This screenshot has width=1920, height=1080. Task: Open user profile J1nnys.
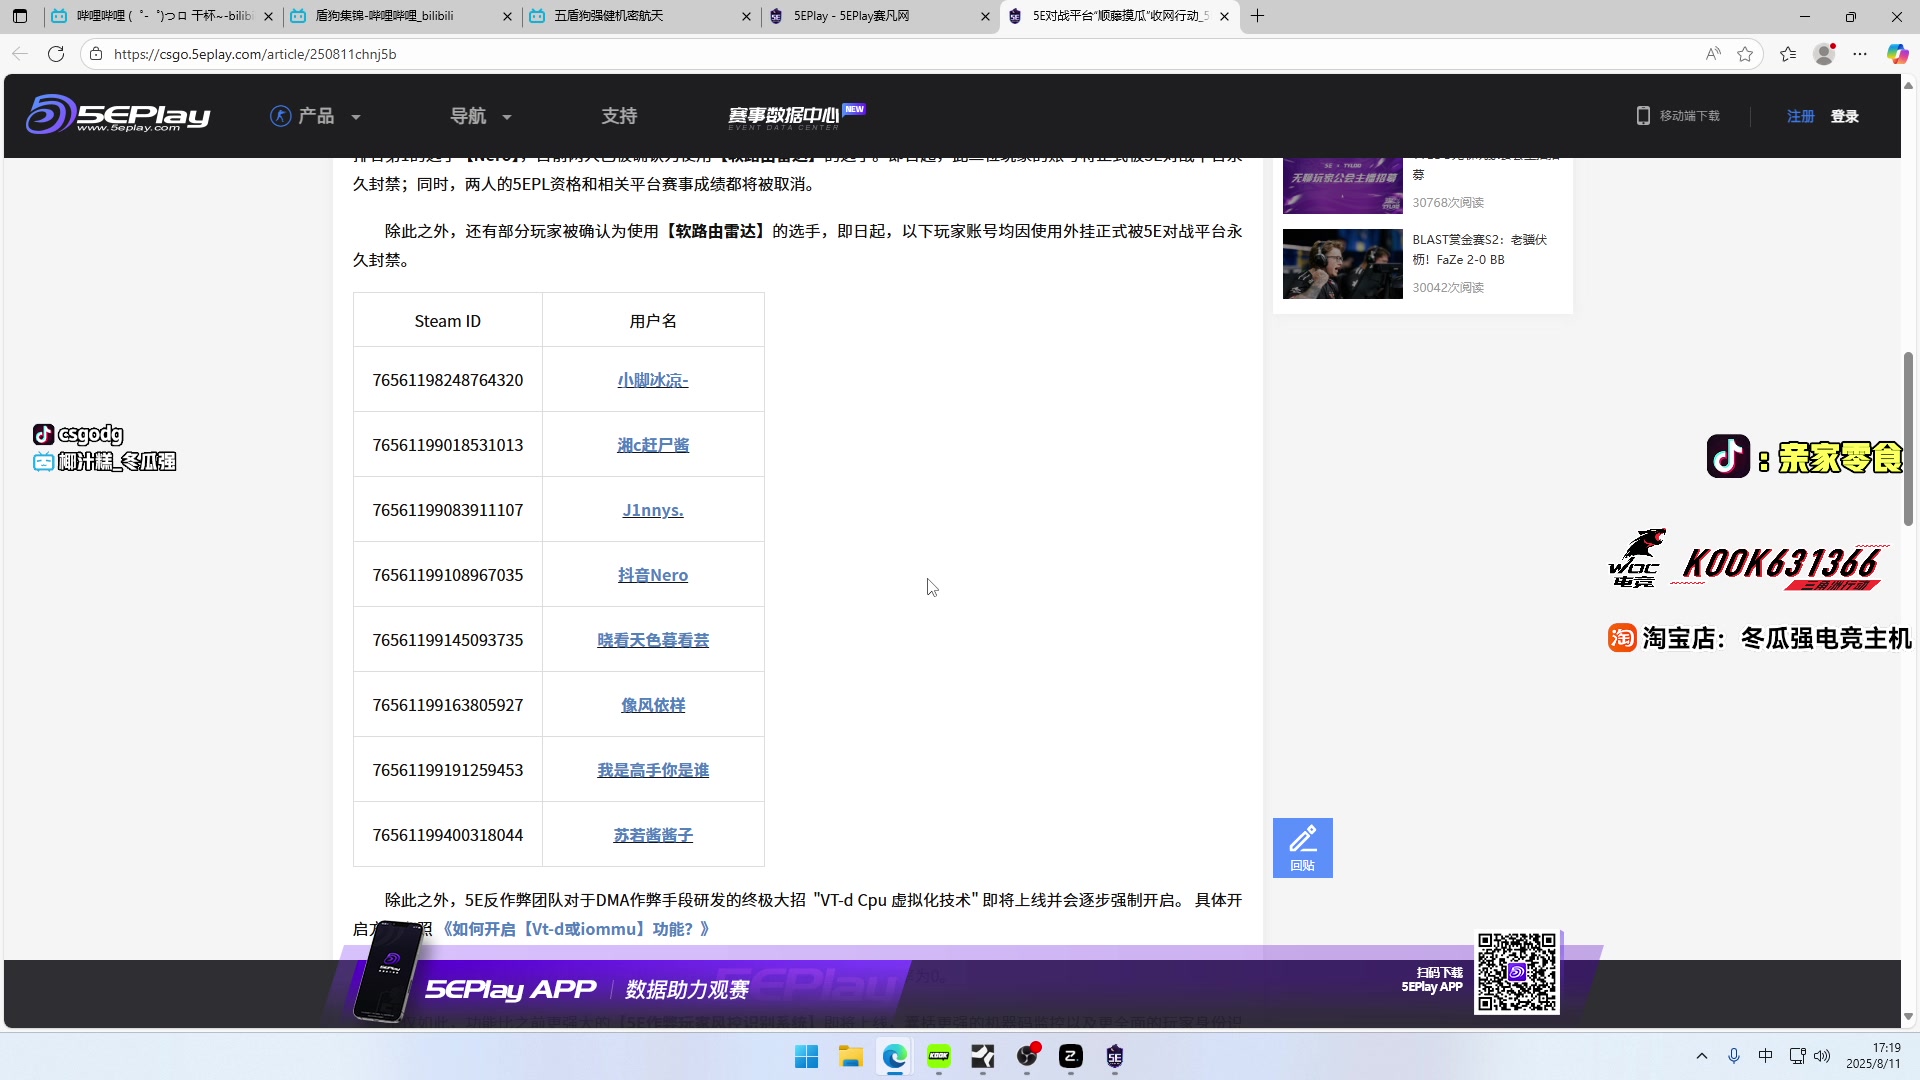click(x=653, y=510)
